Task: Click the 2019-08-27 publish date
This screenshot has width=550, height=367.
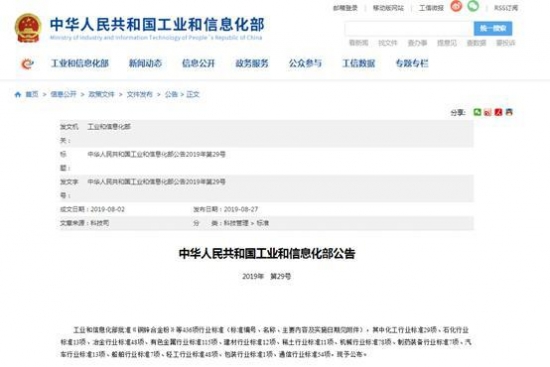Action: tap(241, 209)
